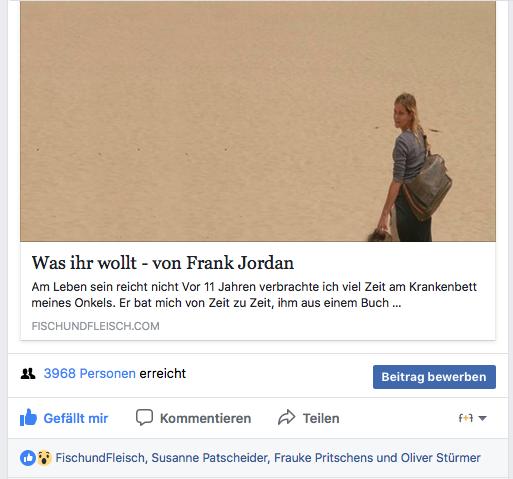Open the post-as dropdown arrow
Image resolution: width=513 pixels, height=479 pixels.
click(x=482, y=418)
